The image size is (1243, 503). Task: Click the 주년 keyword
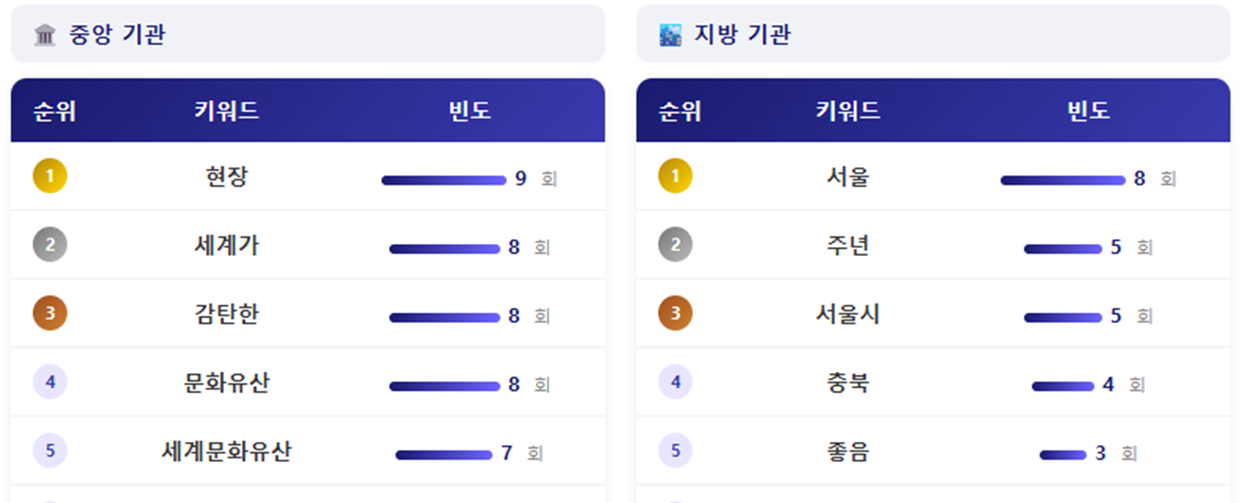848,245
